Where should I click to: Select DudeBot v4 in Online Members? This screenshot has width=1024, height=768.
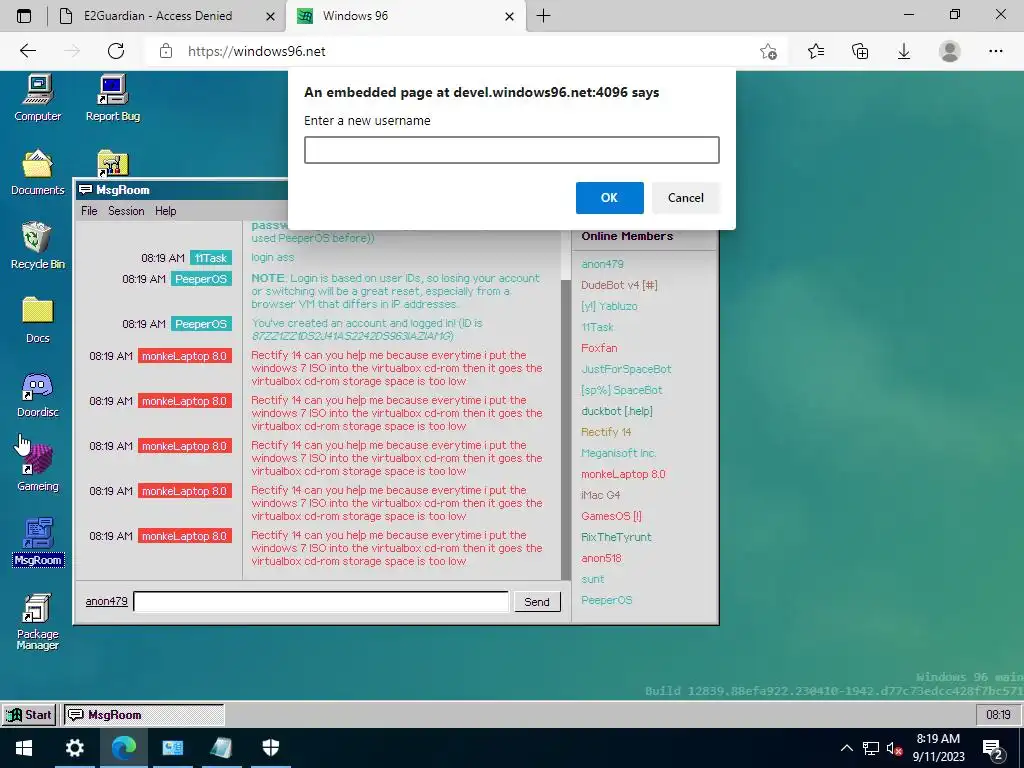click(x=619, y=285)
